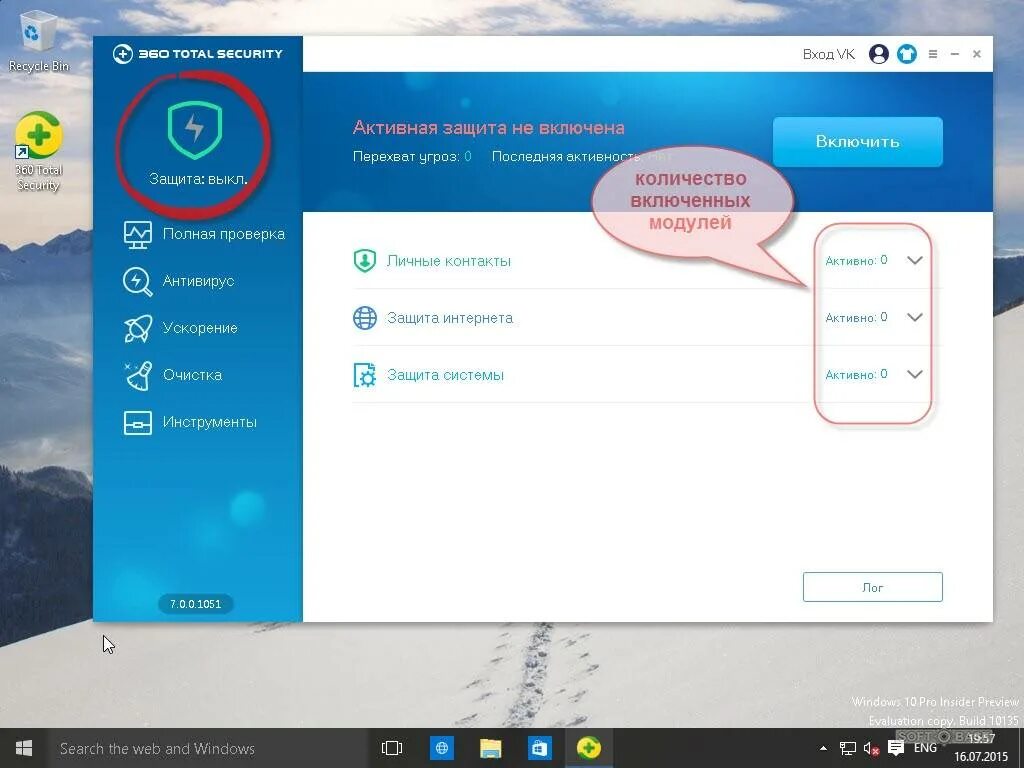Screen dimensions: 1024x768
Task: Click the Защита системы label
Action: pyautogui.click(x=445, y=375)
